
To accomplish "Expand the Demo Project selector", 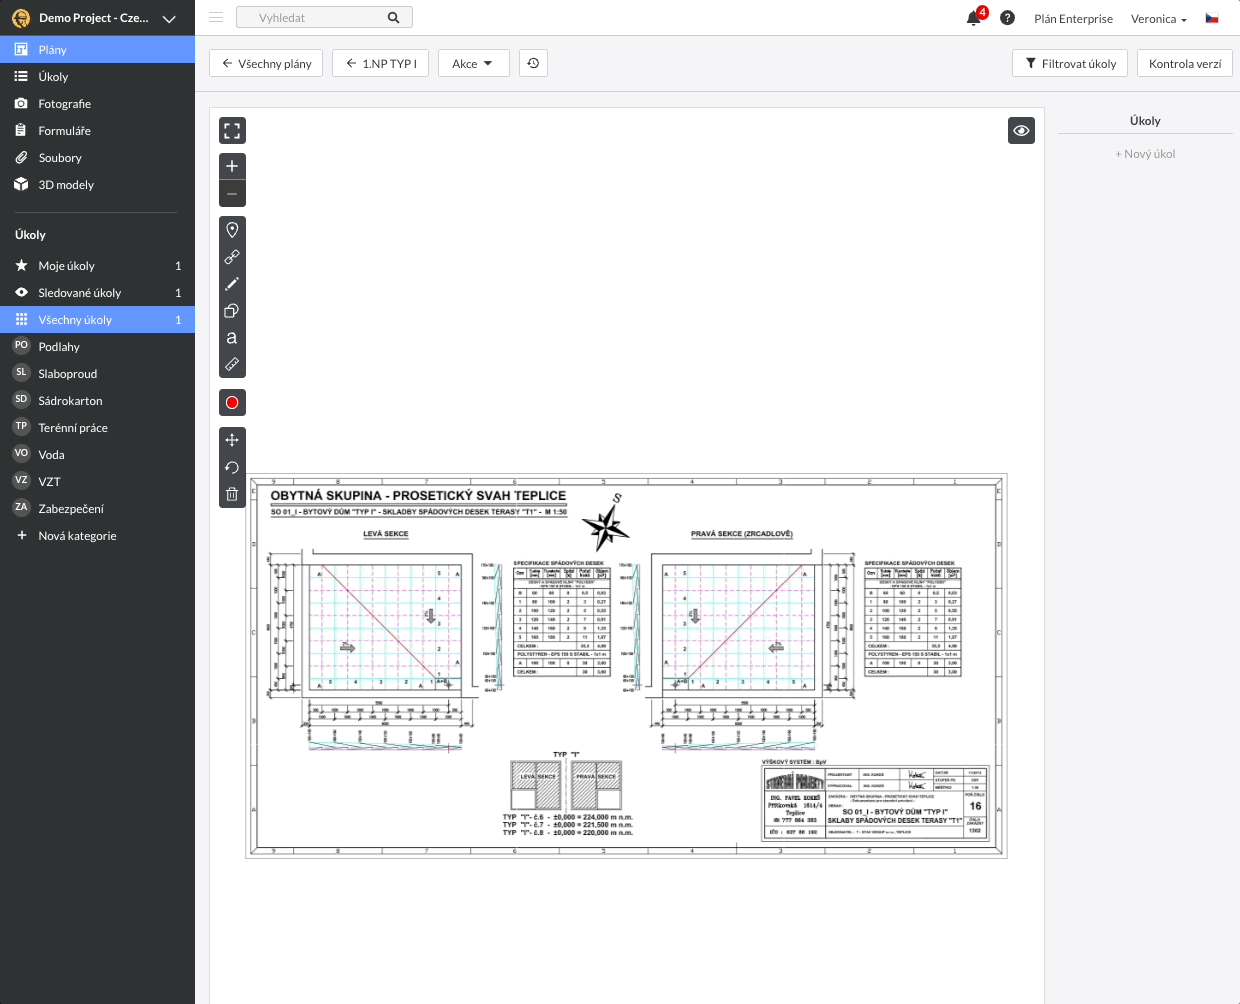I will click(x=95, y=18).
